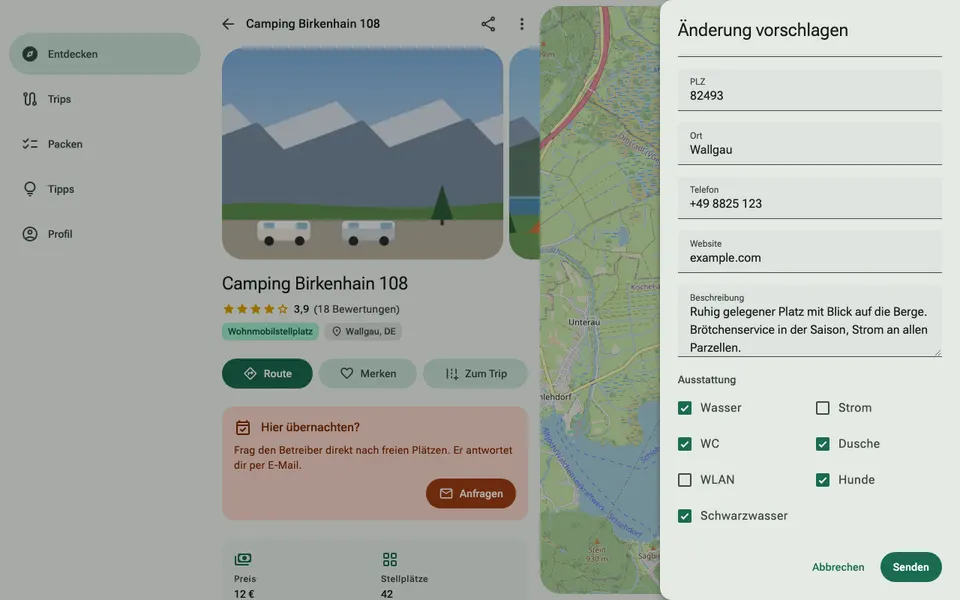960x600 pixels.
Task: Switch to Trips in the sidebar
Action: point(105,99)
